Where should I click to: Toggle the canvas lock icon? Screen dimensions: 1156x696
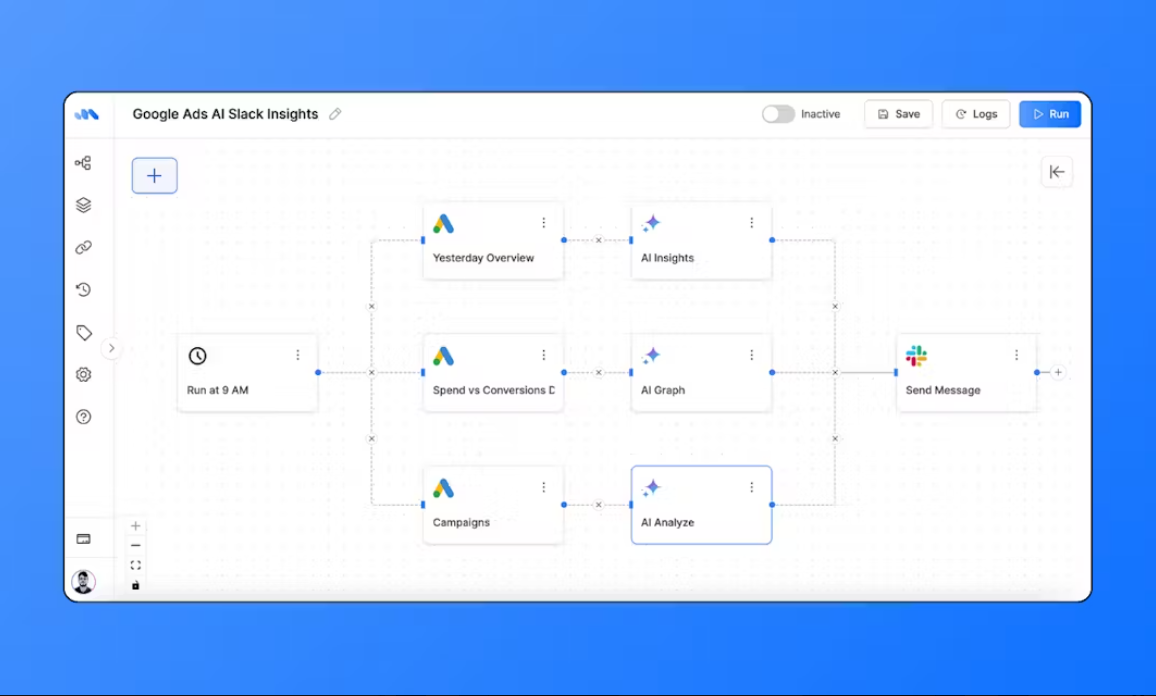click(x=136, y=585)
